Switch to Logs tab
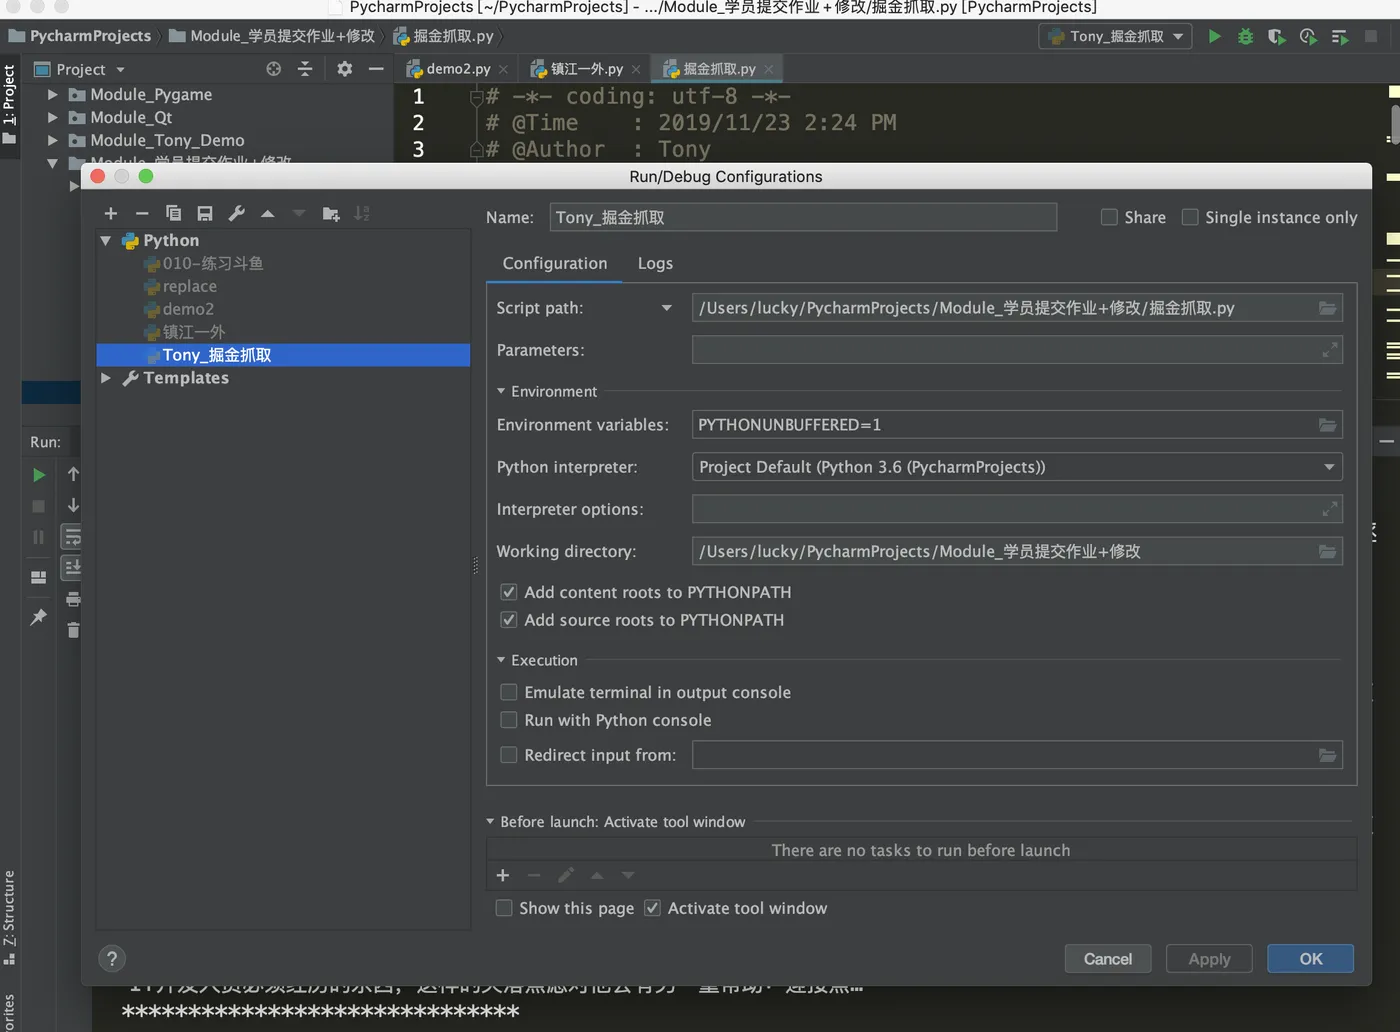 [655, 263]
